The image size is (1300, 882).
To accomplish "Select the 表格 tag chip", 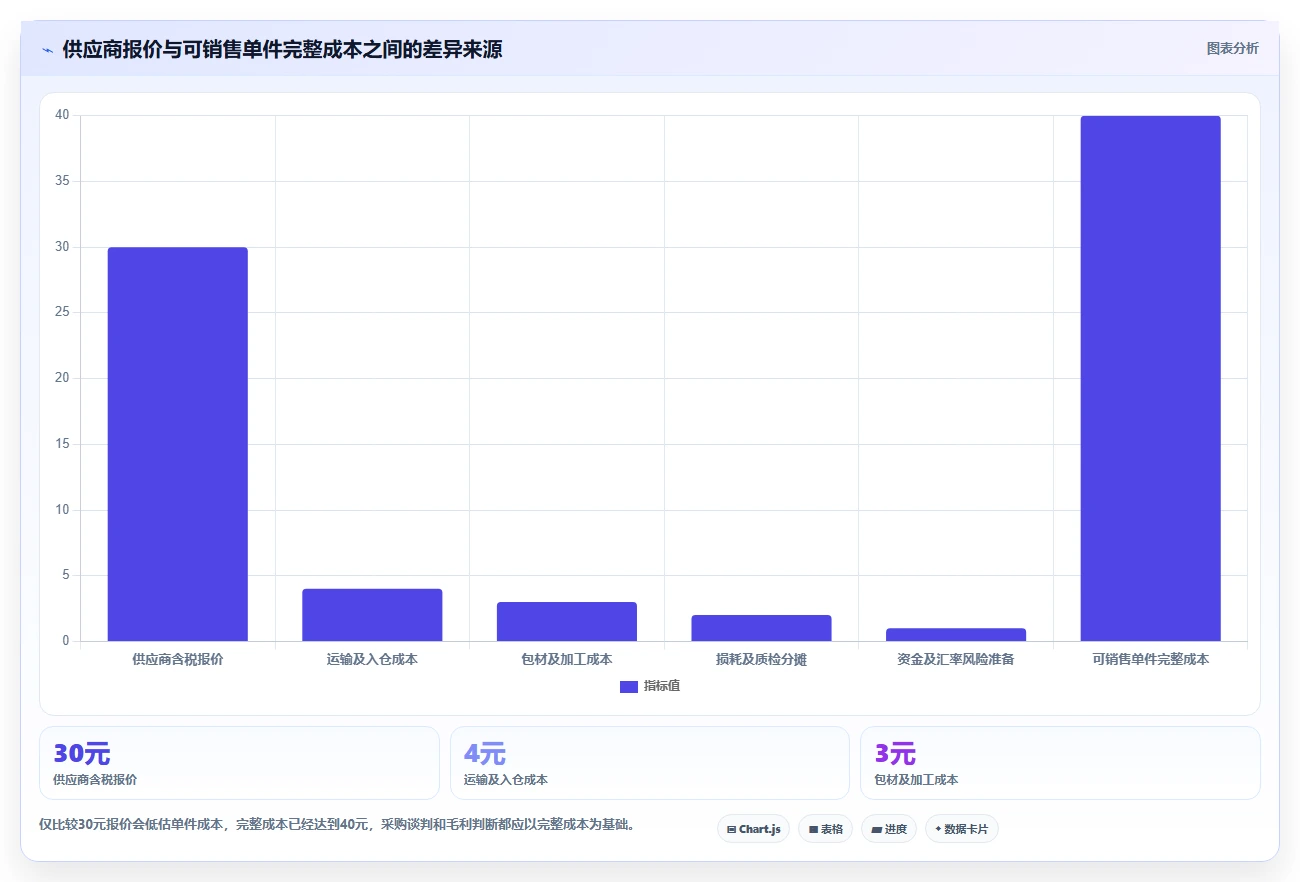I will pos(825,829).
